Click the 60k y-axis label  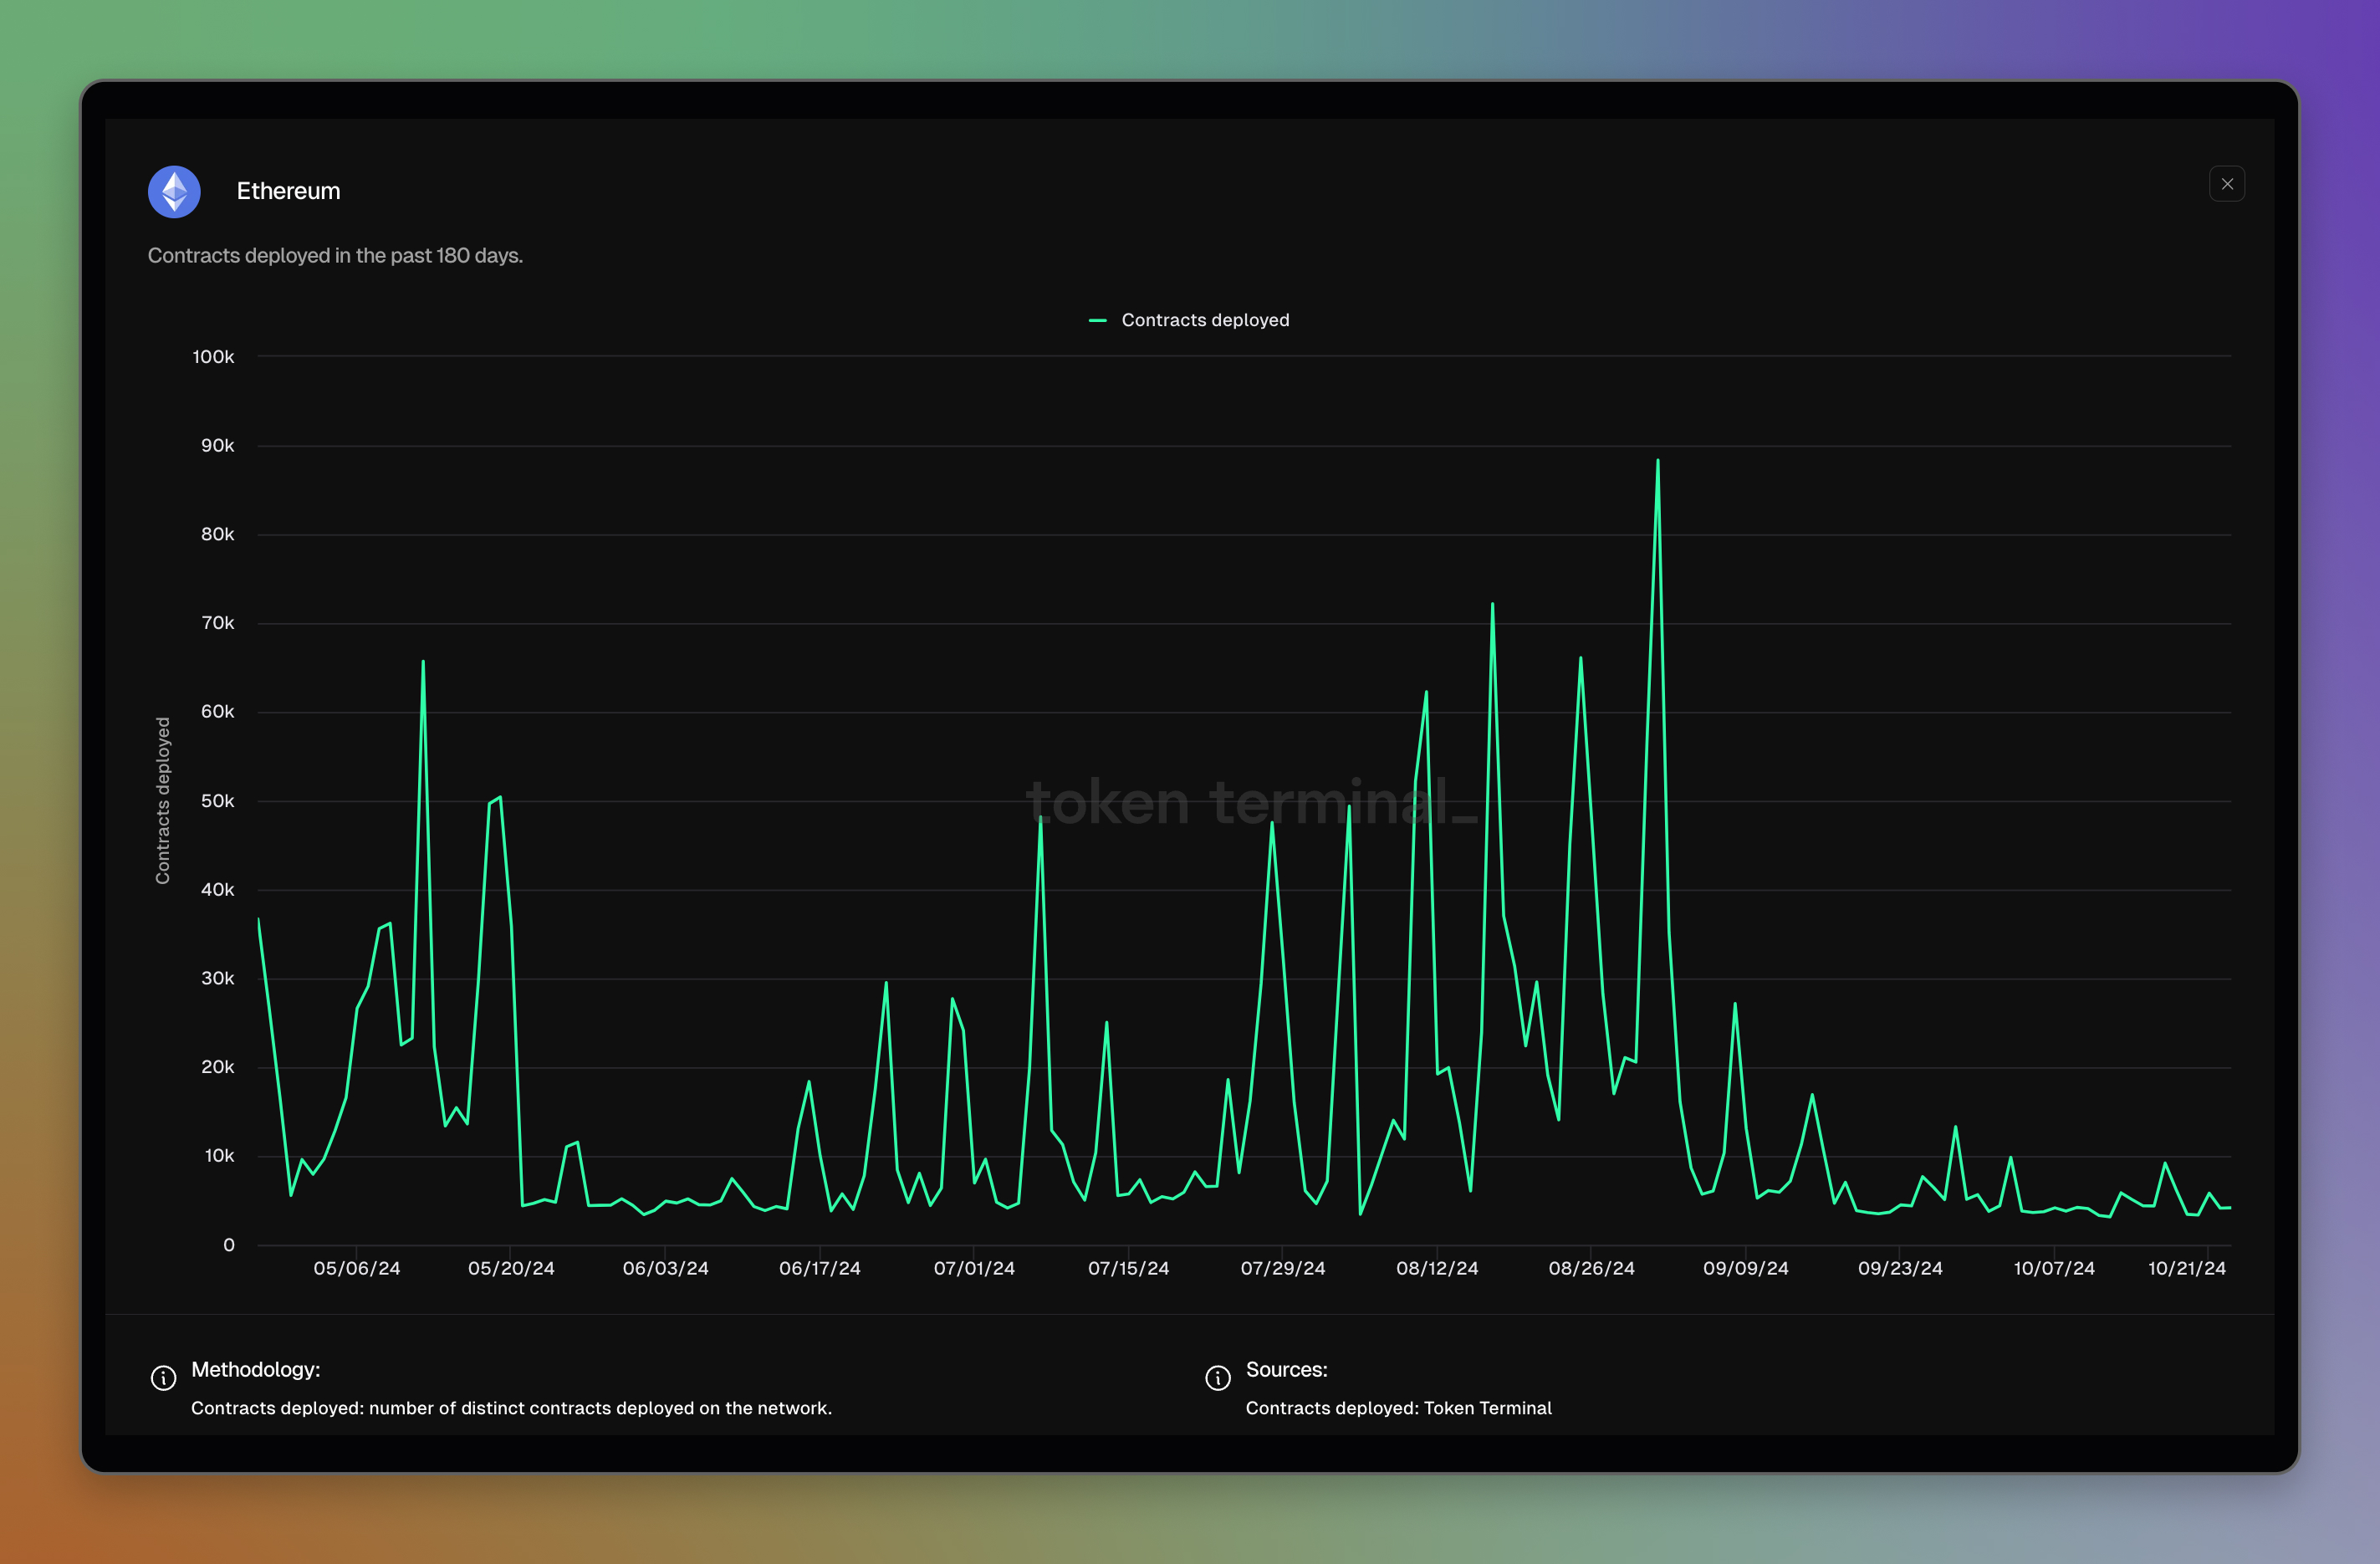(217, 712)
